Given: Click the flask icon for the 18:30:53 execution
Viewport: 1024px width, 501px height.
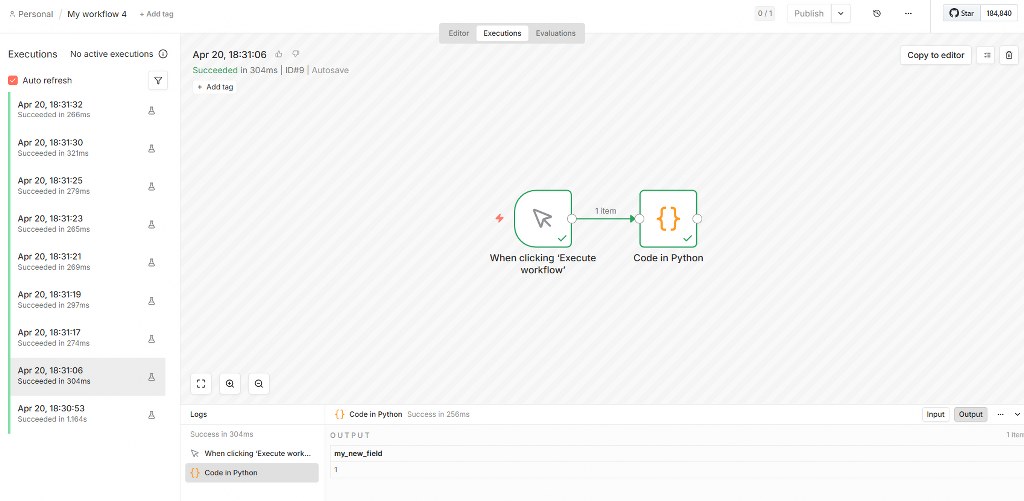Looking at the screenshot, I should click(x=152, y=415).
